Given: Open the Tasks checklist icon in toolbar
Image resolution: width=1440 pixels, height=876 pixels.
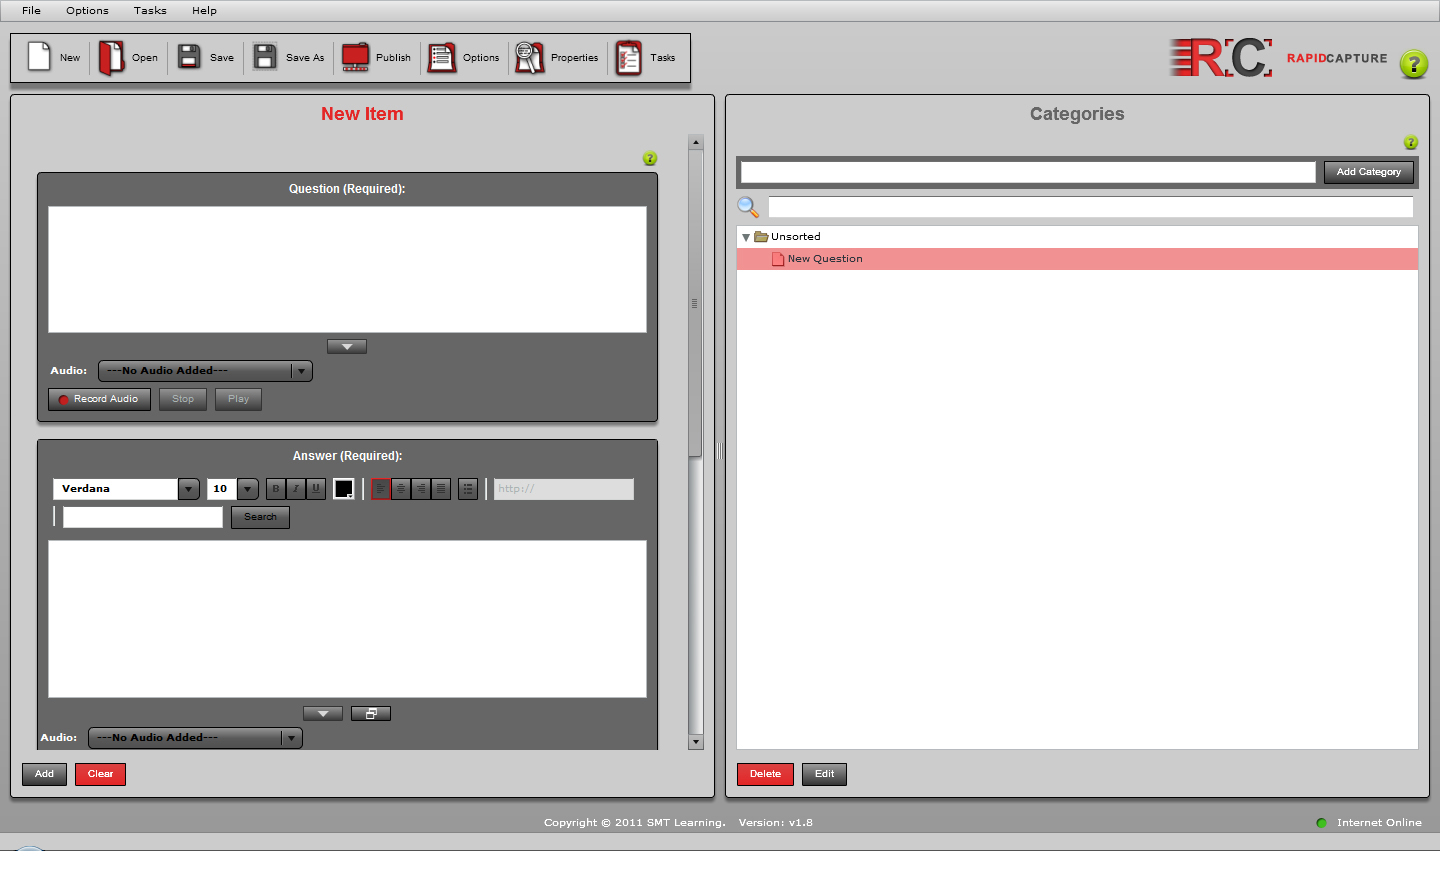Looking at the screenshot, I should tap(629, 57).
